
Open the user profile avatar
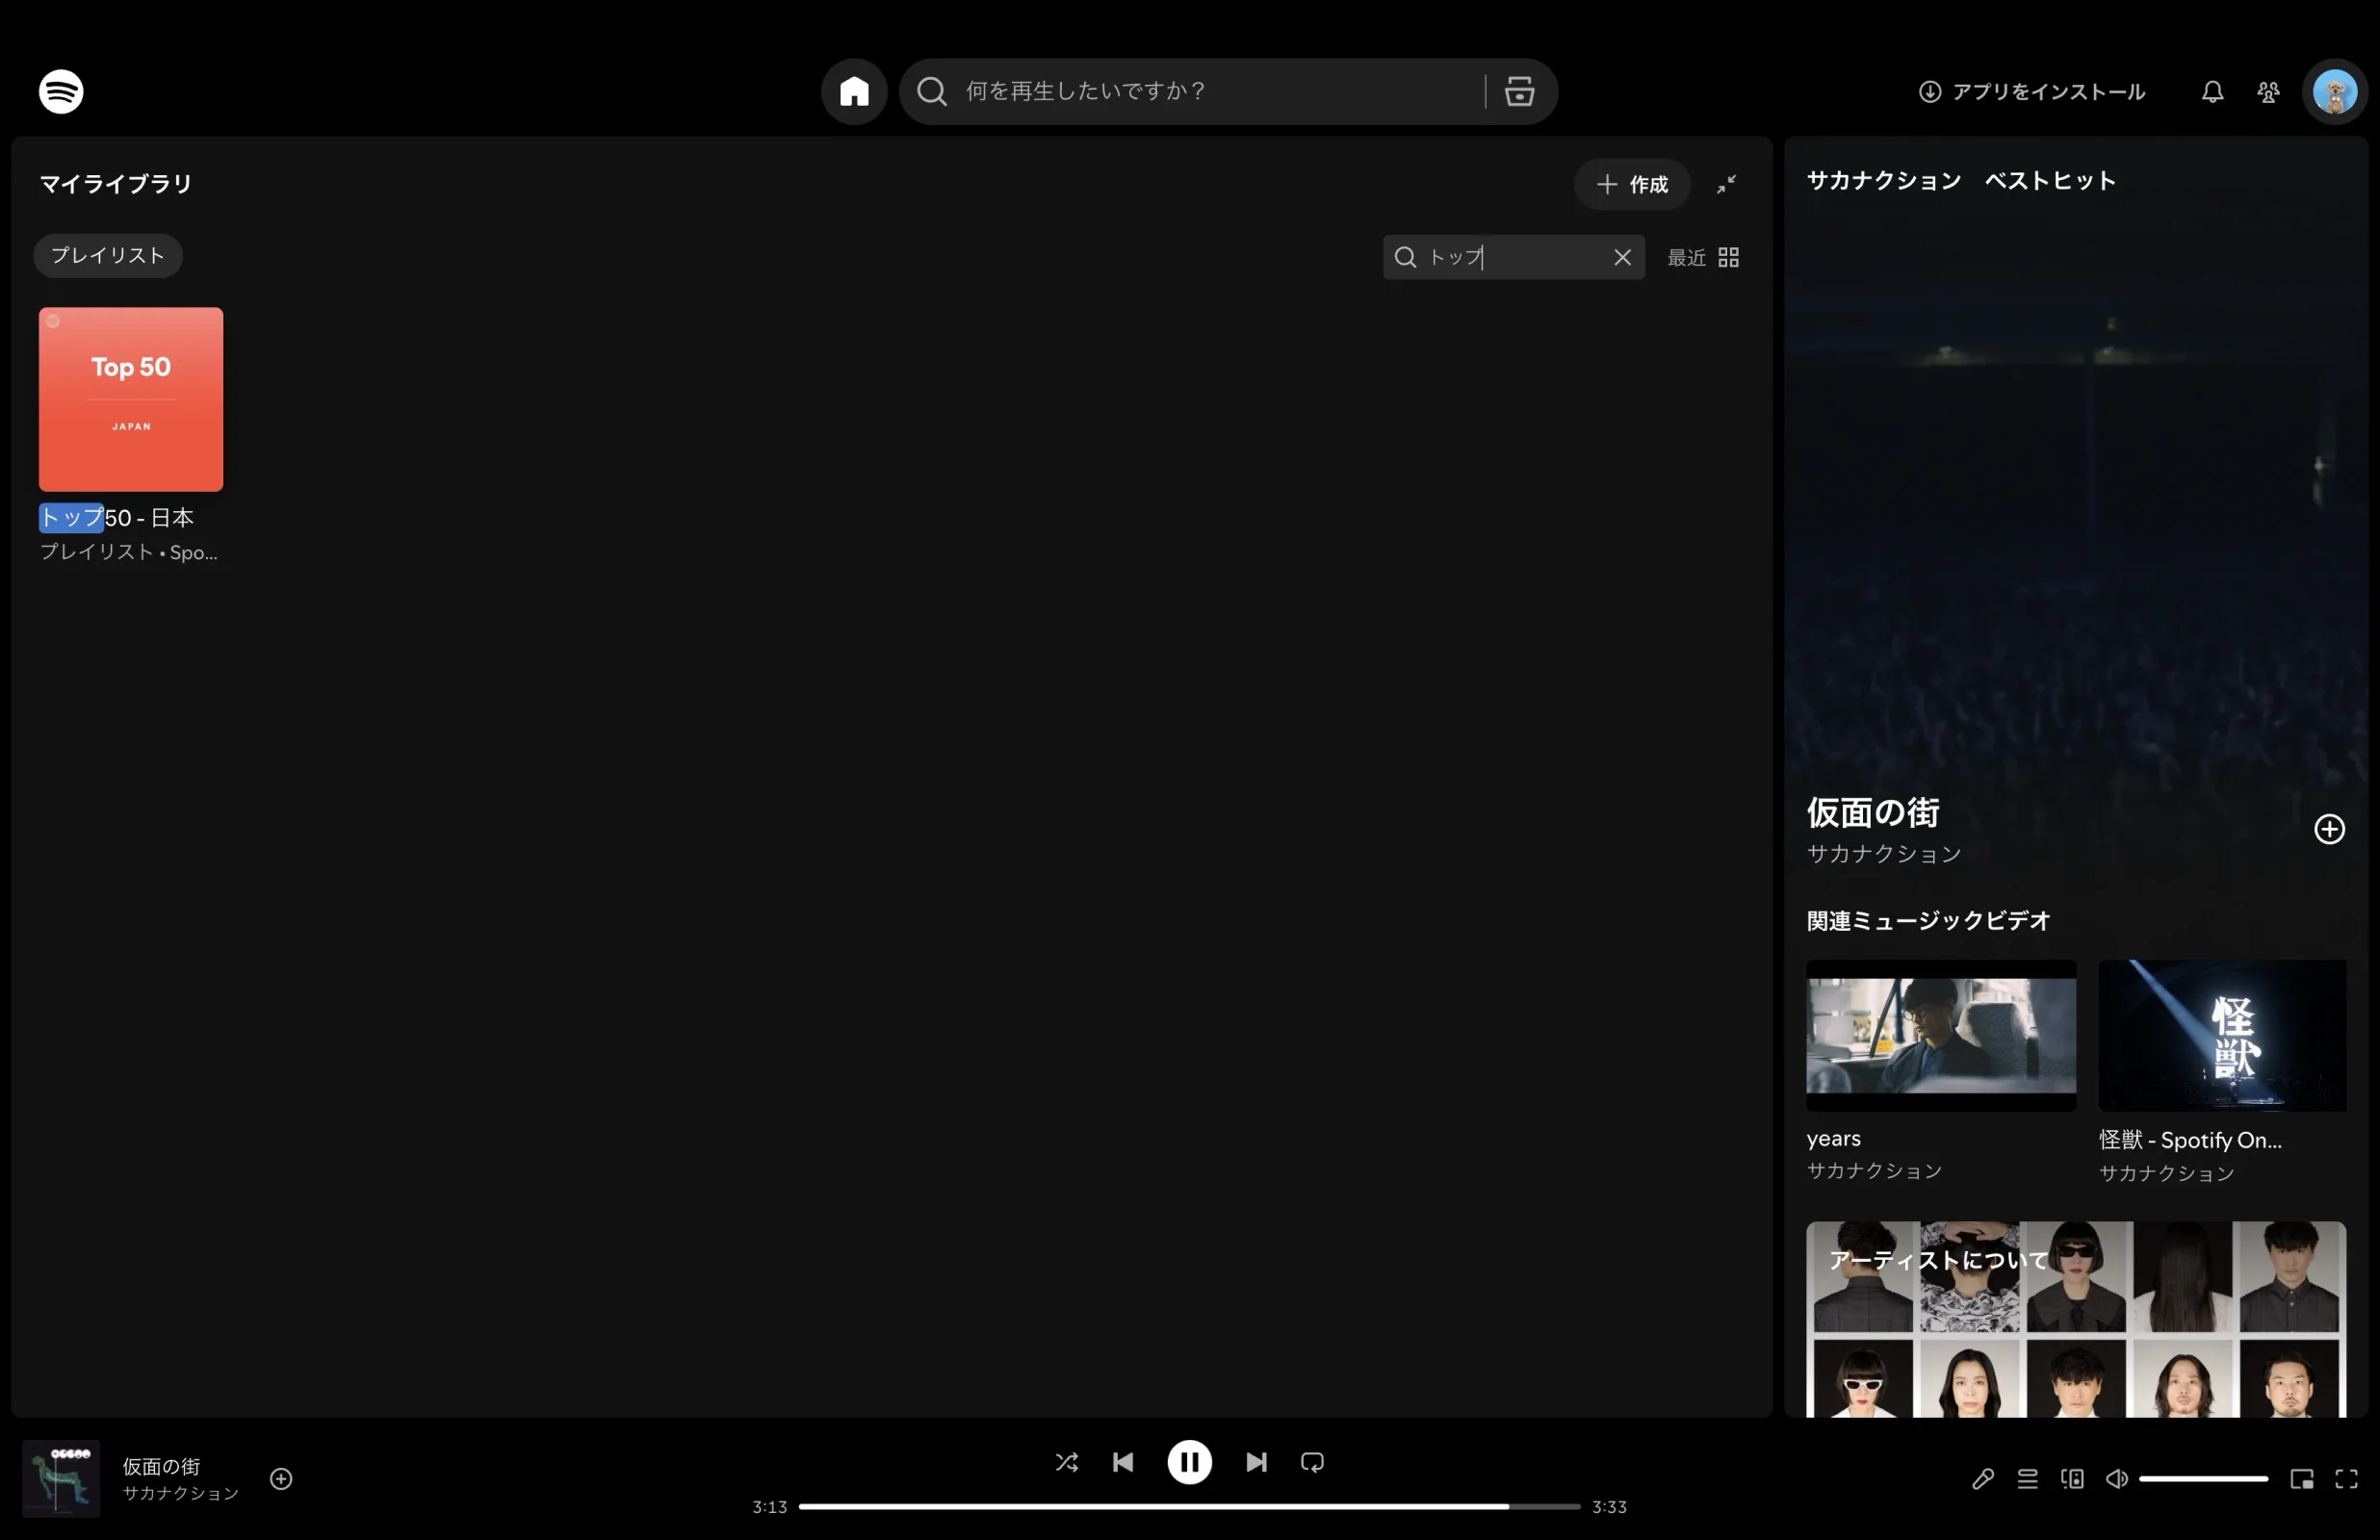(x=2334, y=91)
